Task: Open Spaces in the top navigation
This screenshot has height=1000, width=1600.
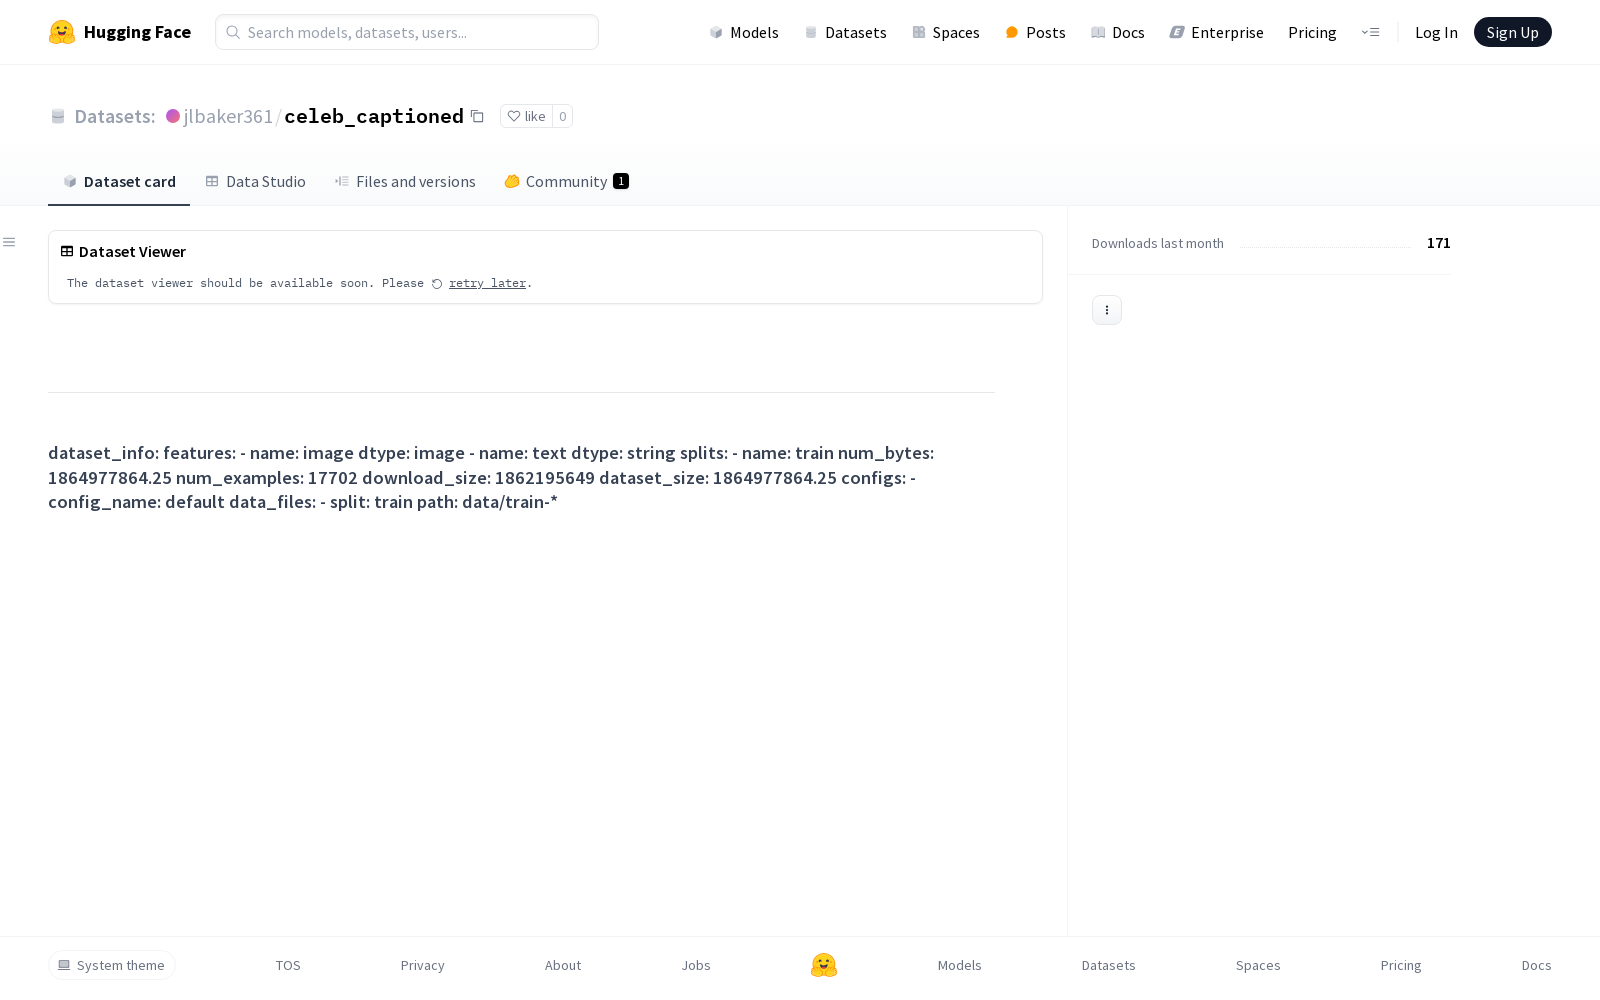Action: coord(946,32)
